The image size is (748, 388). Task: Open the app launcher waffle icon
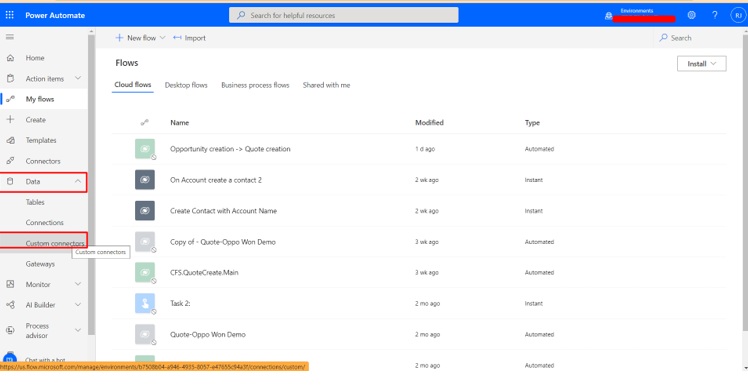click(10, 15)
